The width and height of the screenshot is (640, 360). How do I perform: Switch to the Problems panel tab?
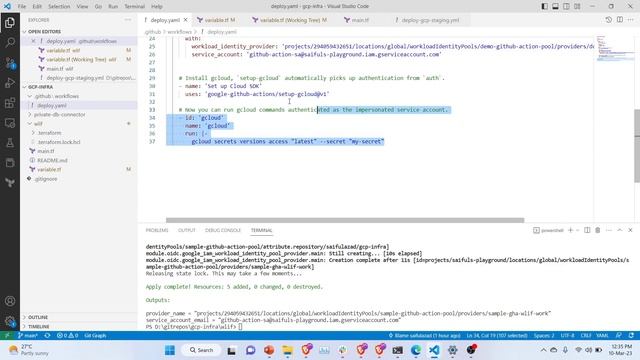point(157,230)
